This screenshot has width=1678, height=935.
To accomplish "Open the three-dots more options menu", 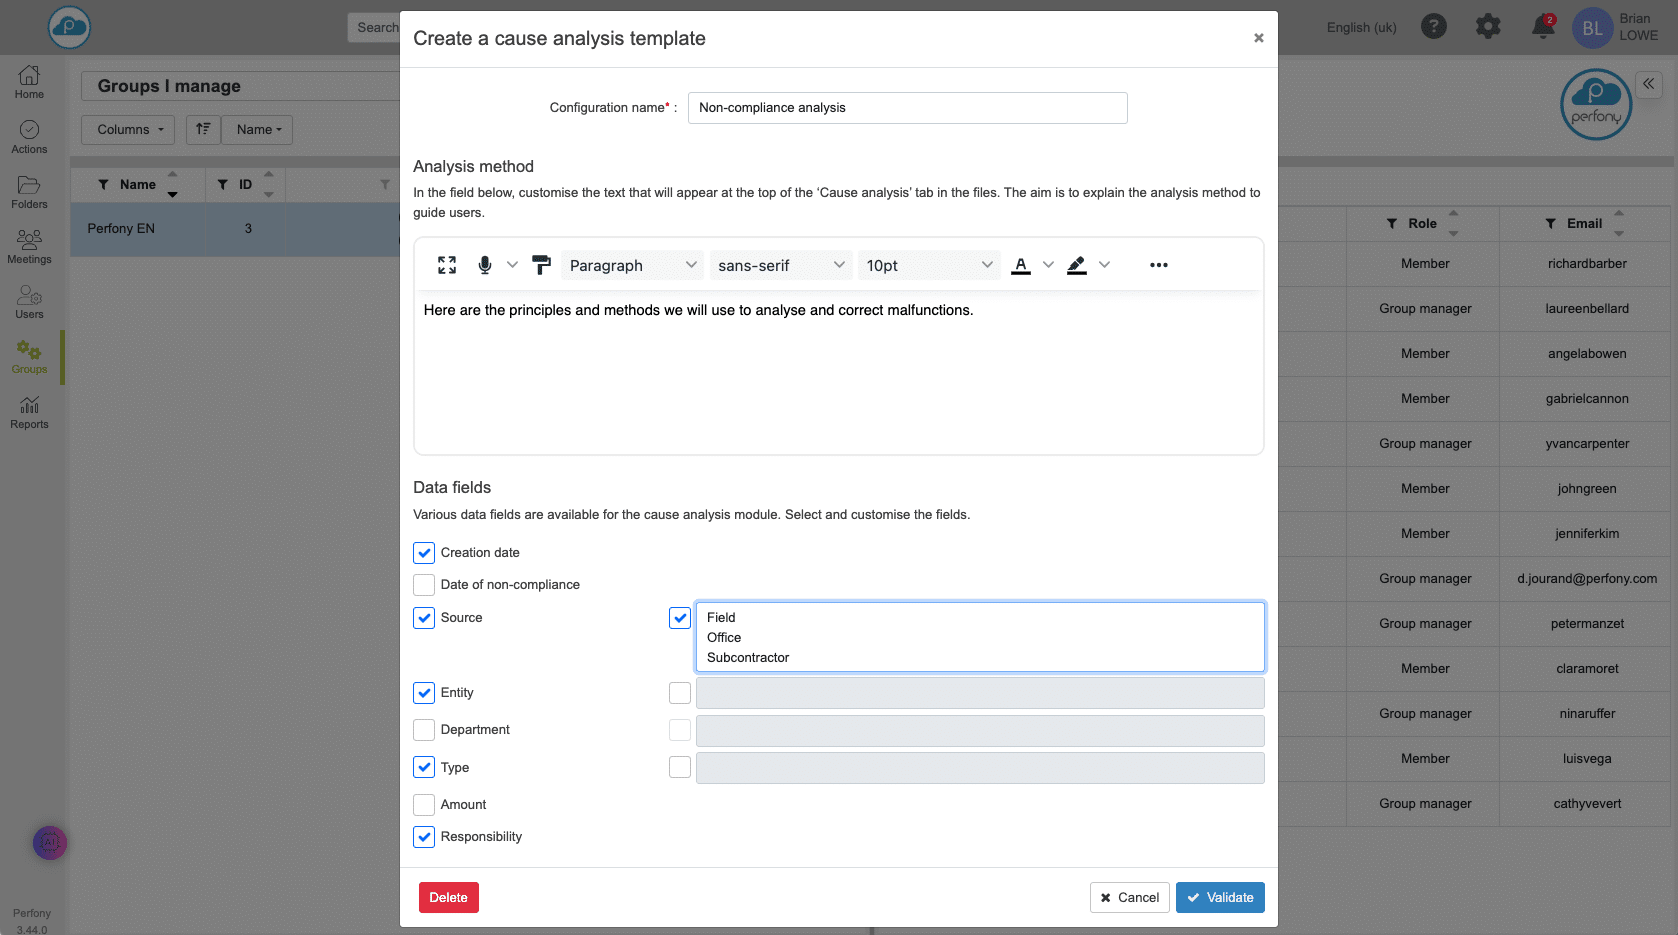I will [1158, 265].
